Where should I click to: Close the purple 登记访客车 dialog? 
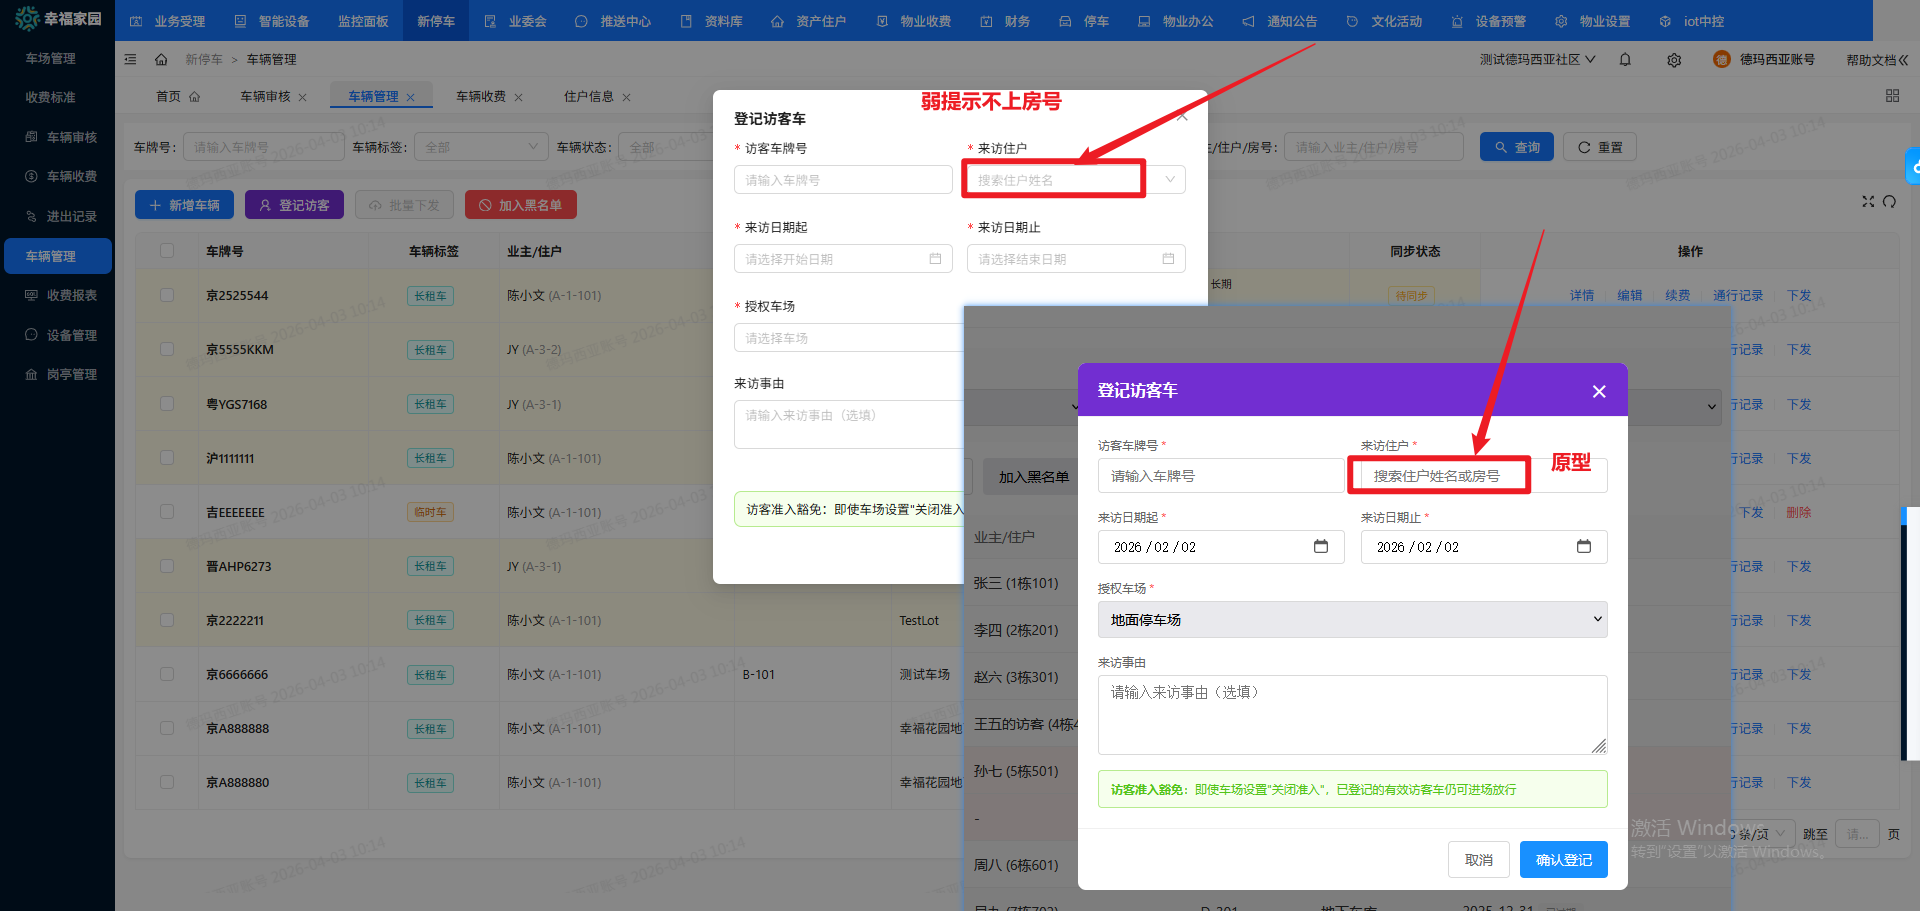pyautogui.click(x=1598, y=391)
